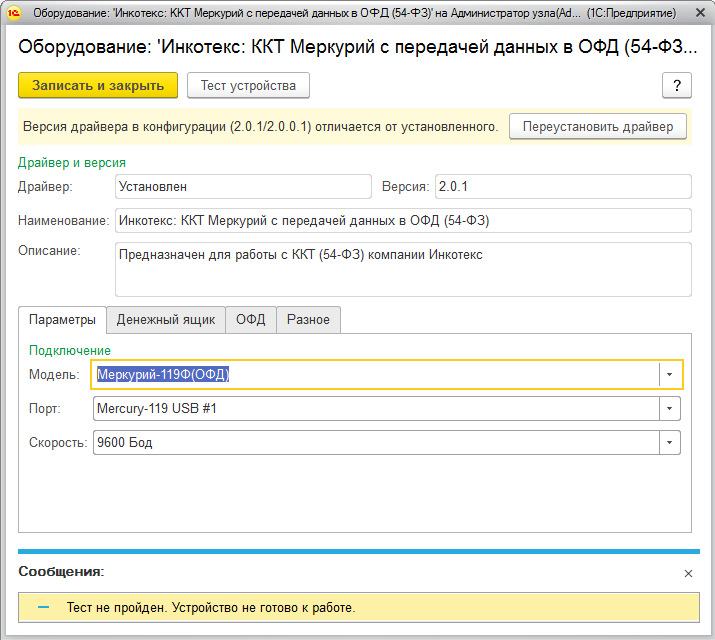Click the Версия field showing 2.0.1
This screenshot has width=715, height=640.
(562, 187)
